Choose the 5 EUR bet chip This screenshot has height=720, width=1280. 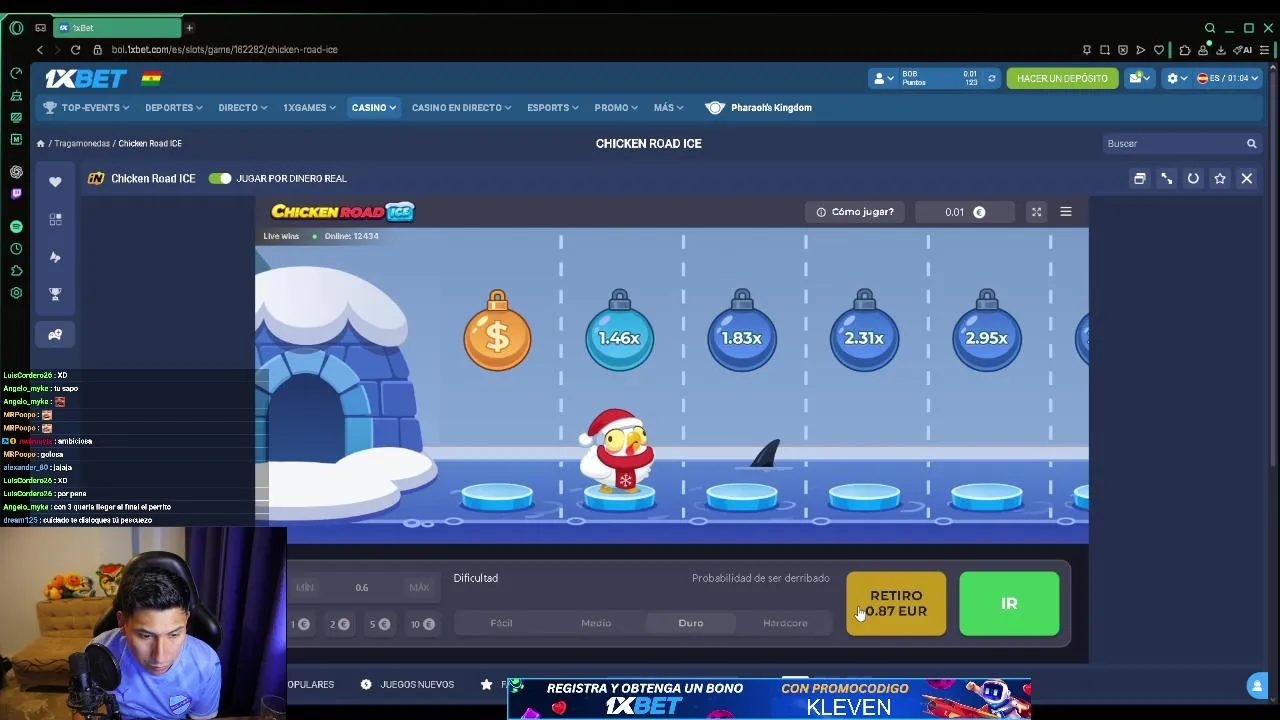pos(379,624)
